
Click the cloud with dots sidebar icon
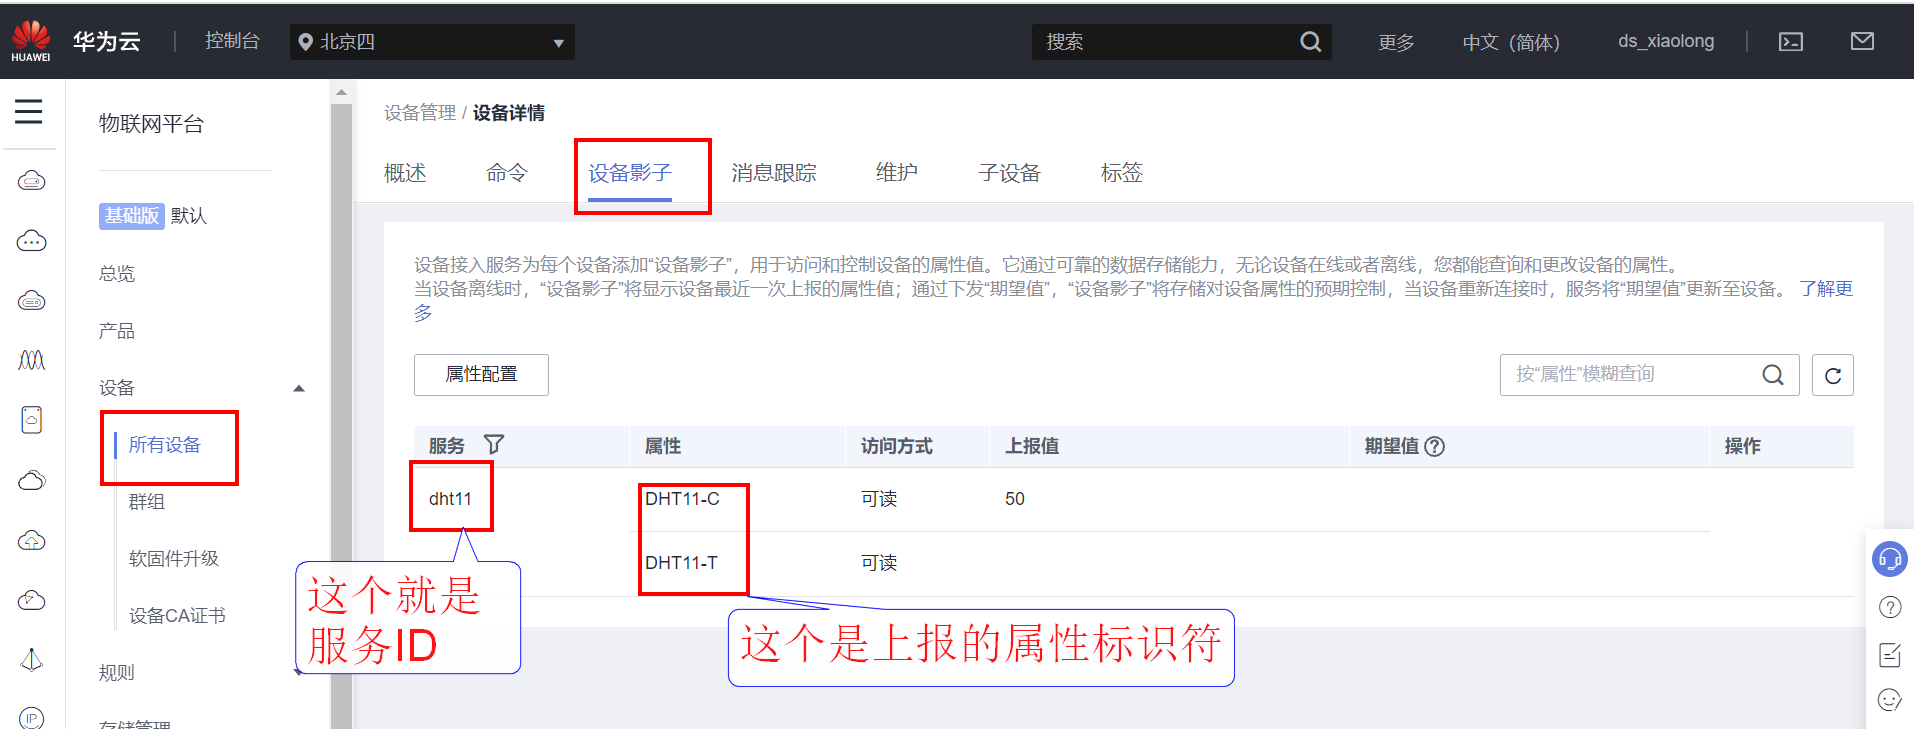[x=32, y=241]
